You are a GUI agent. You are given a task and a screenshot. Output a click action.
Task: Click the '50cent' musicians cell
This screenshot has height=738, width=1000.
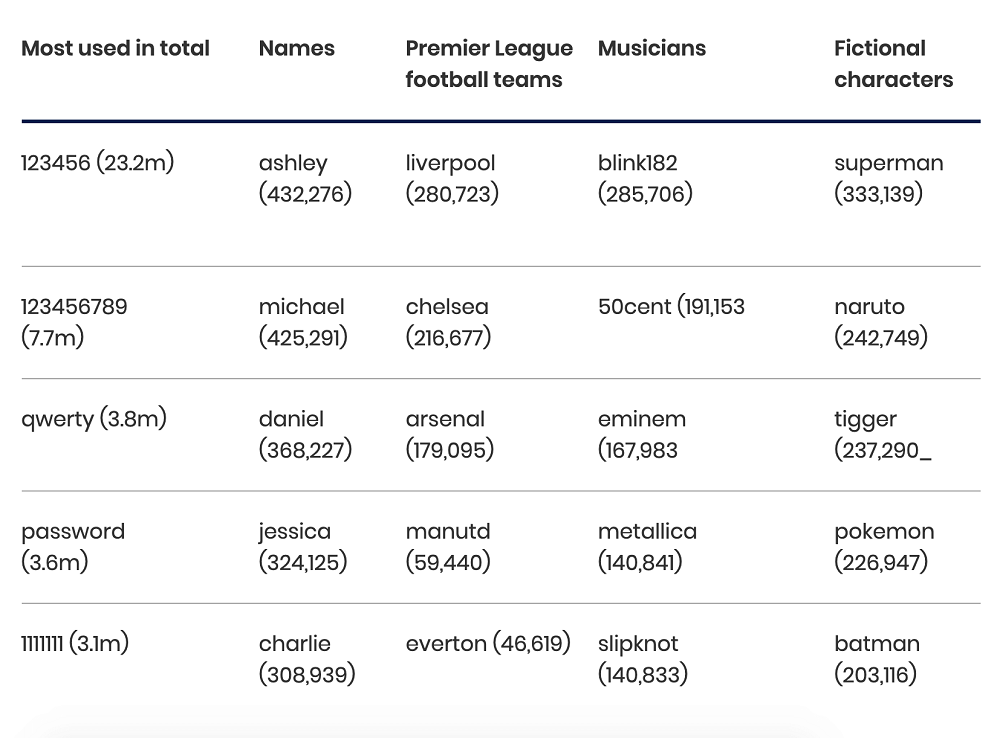[x=671, y=307]
